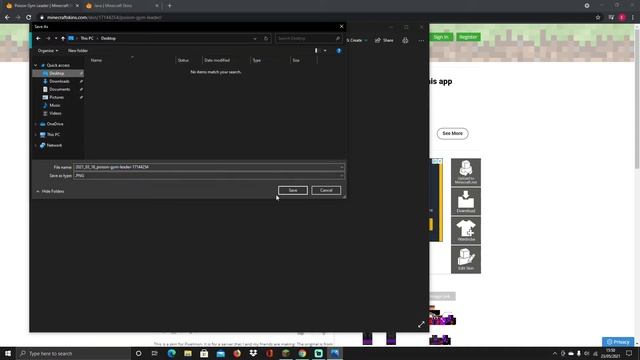The width and height of the screenshot is (640, 360).
Task: Open Microsoft Edge from the taskbar
Action: [171, 353]
